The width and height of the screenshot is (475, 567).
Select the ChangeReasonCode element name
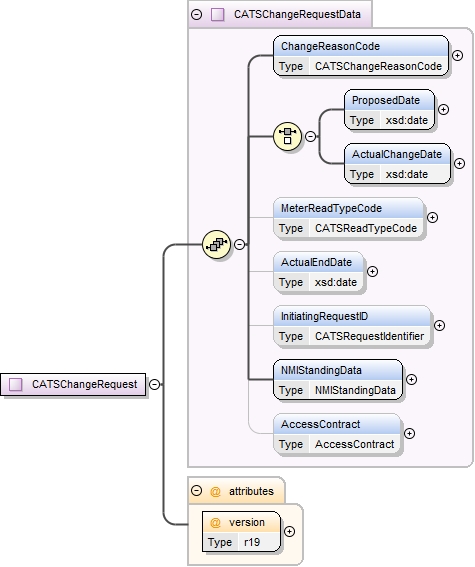[x=330, y=46]
